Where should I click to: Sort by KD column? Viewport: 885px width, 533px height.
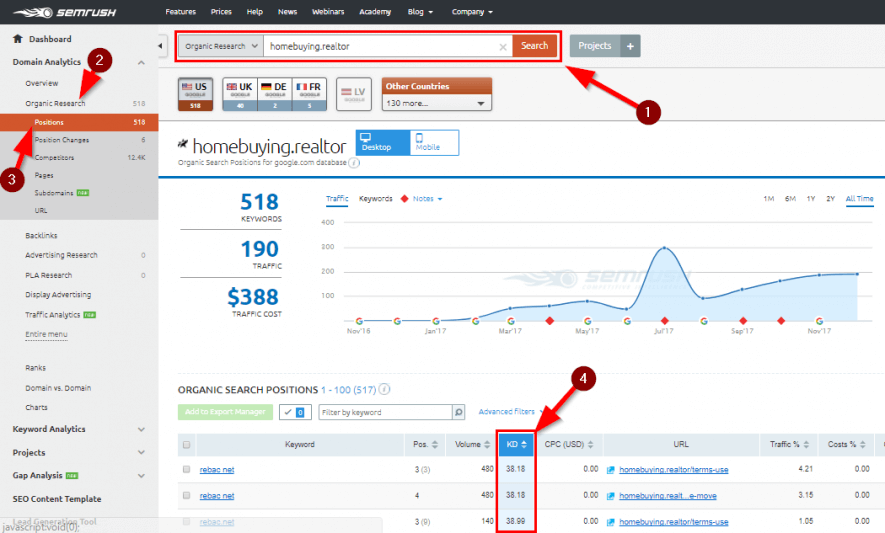point(516,444)
